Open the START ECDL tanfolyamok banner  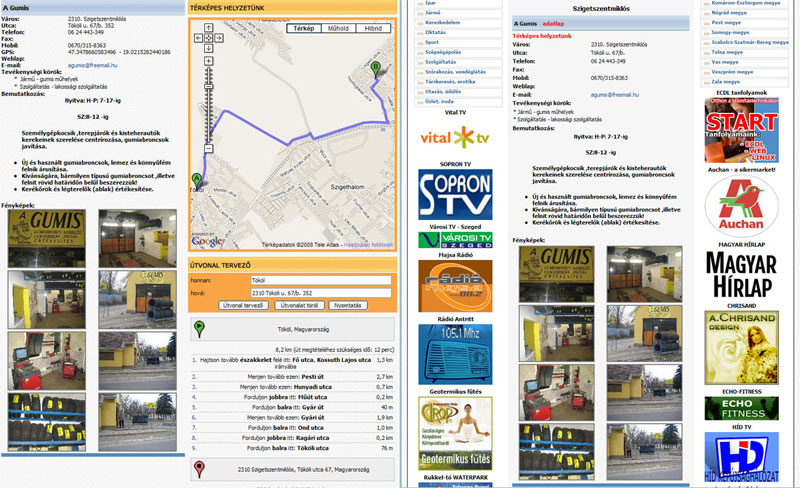[x=742, y=130]
